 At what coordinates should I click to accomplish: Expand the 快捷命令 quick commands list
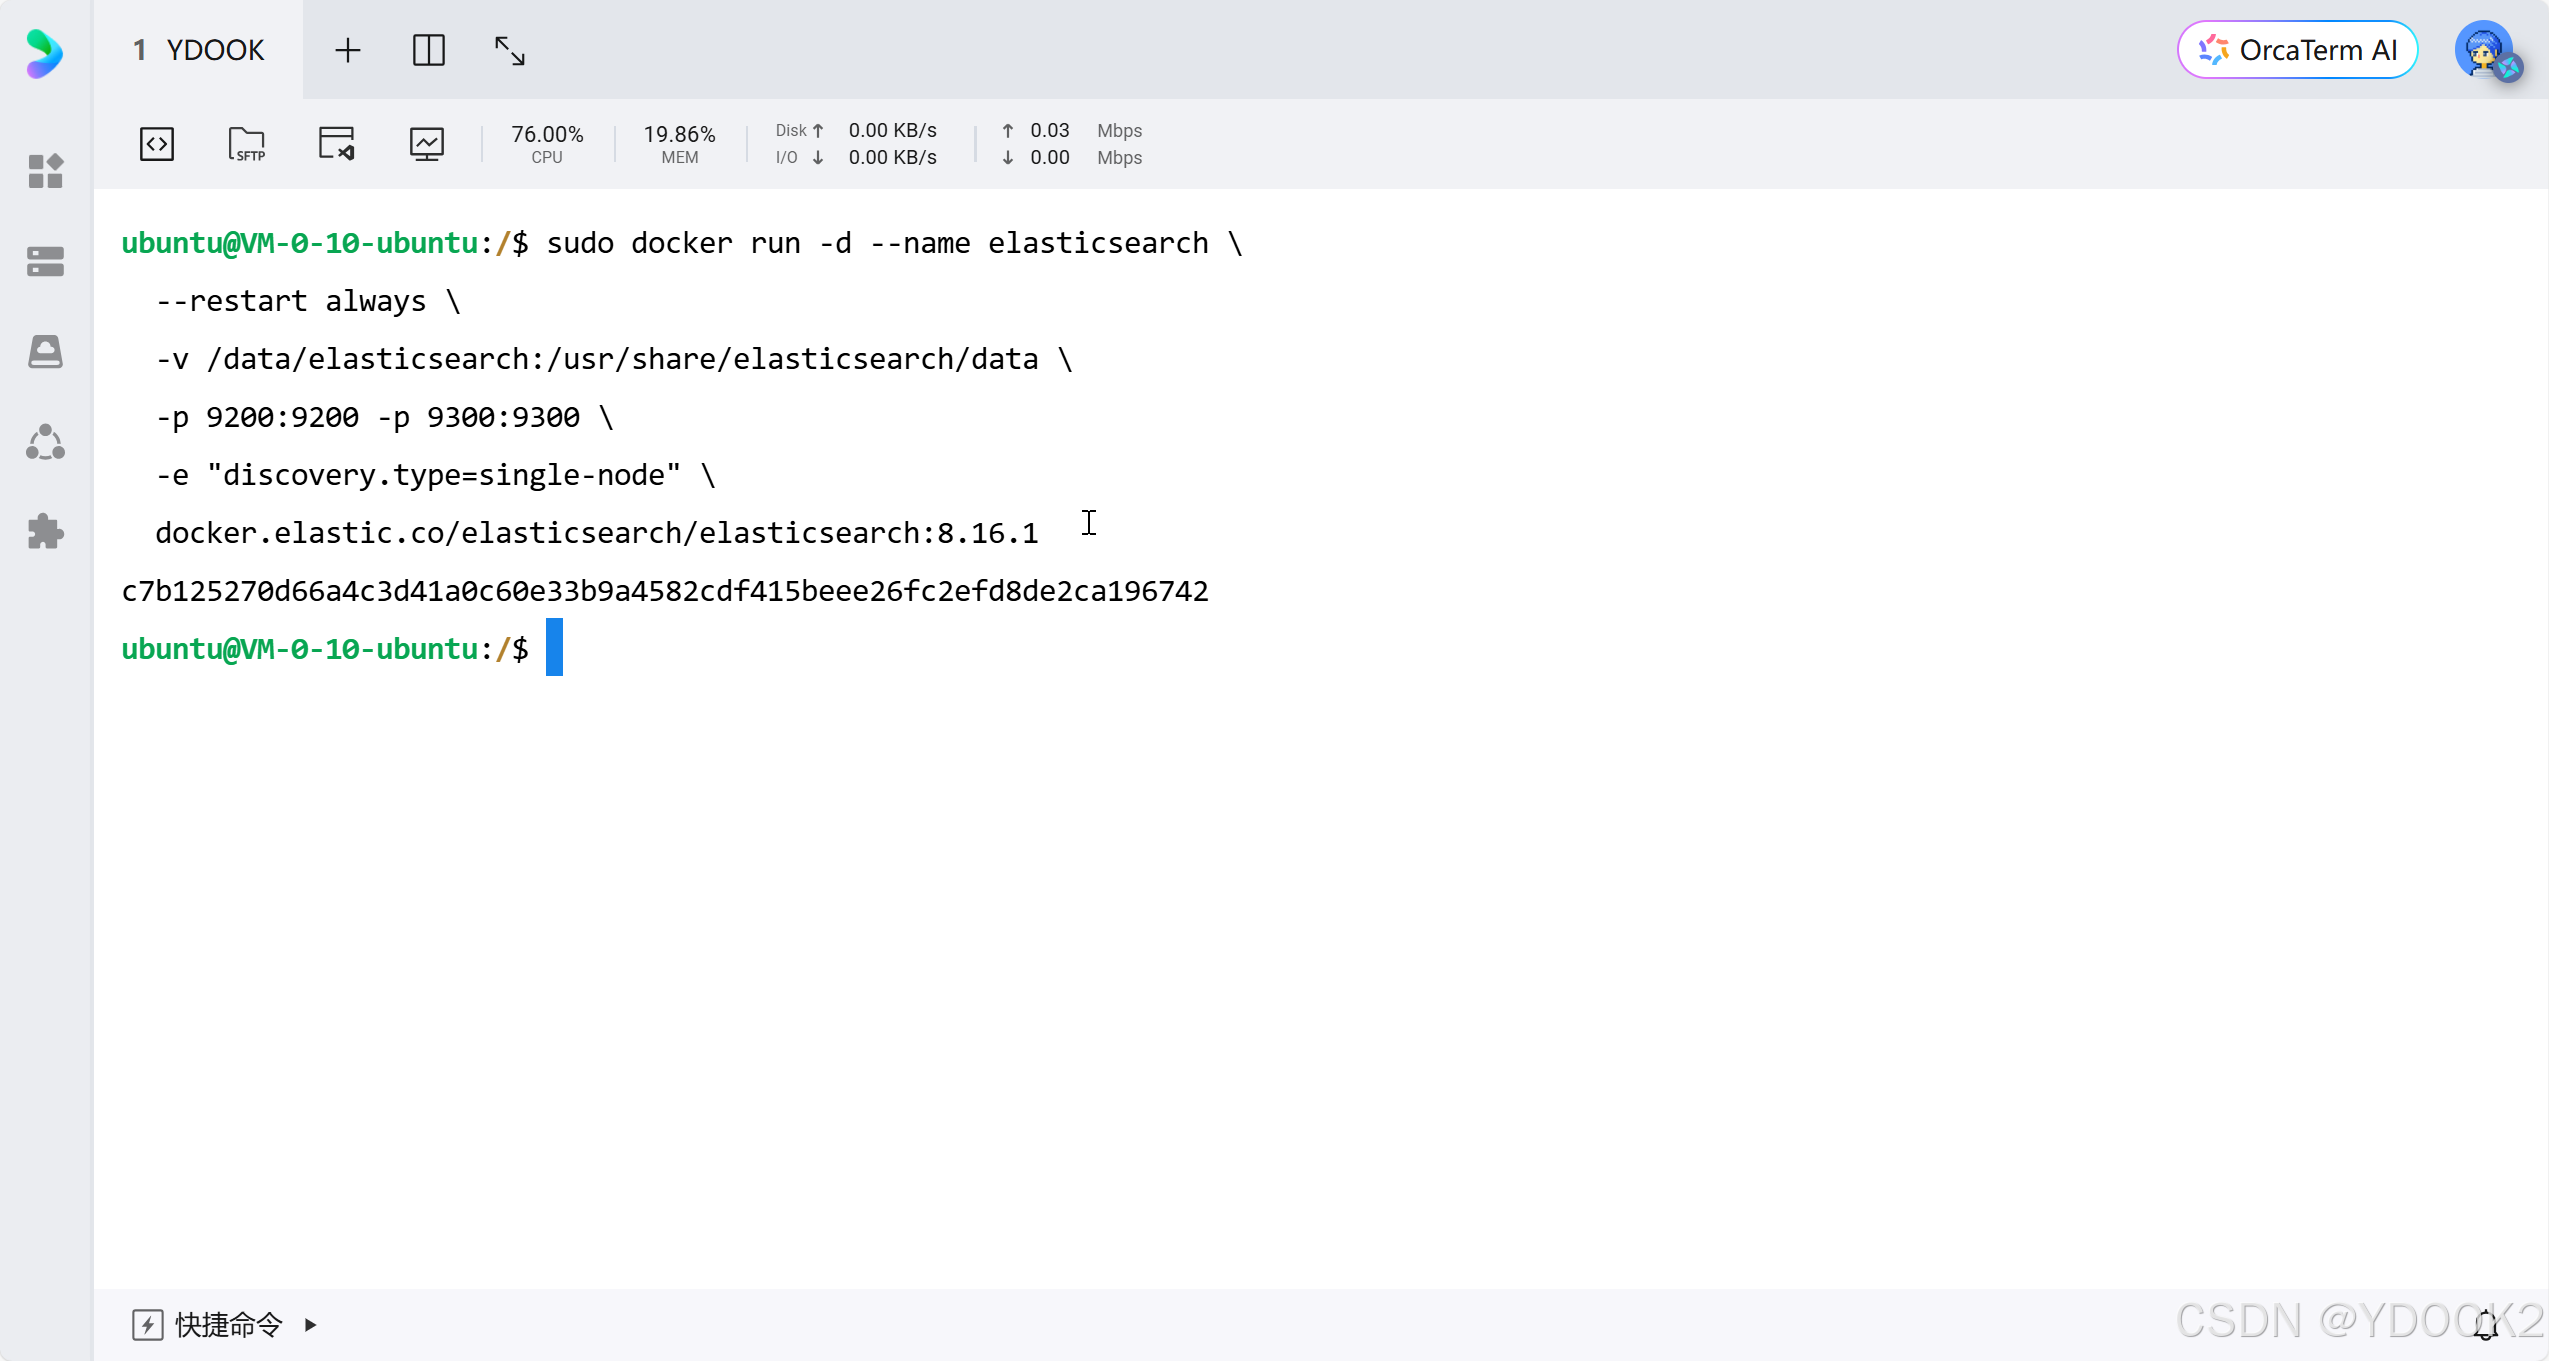pos(227,1324)
